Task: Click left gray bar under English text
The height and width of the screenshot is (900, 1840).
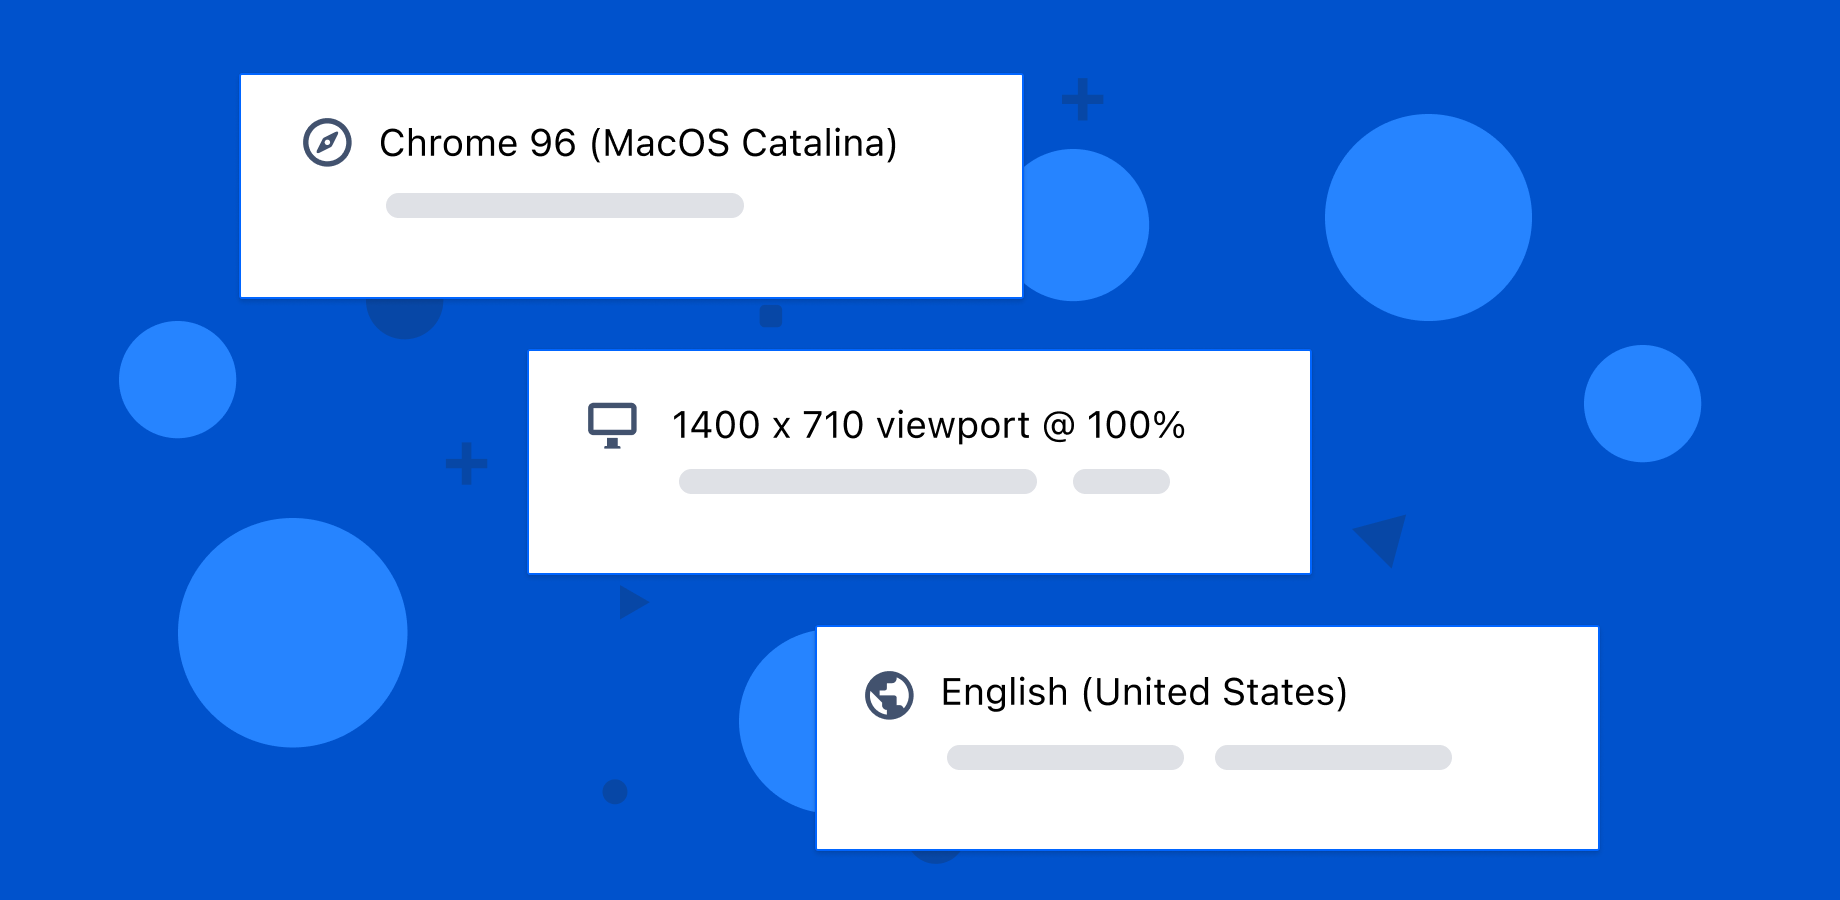Action: pos(1065,757)
